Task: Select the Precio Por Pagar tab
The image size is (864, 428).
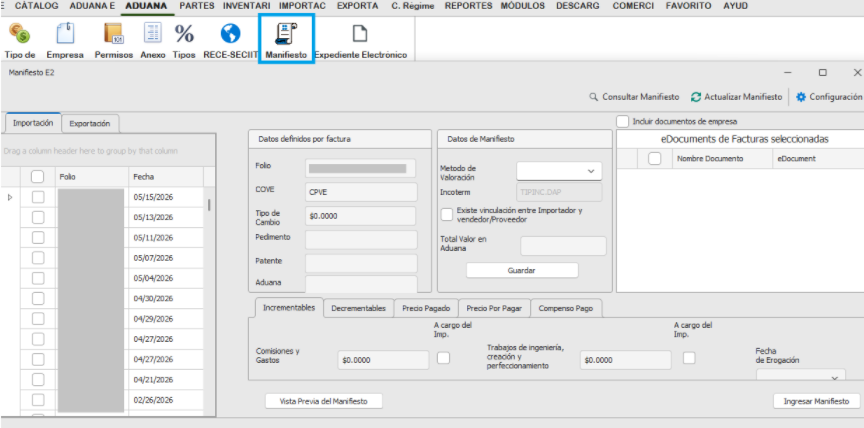Action: click(x=494, y=308)
